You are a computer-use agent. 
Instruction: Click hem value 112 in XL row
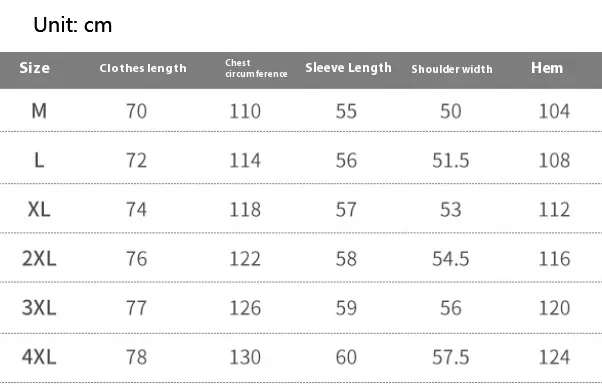(x=554, y=210)
